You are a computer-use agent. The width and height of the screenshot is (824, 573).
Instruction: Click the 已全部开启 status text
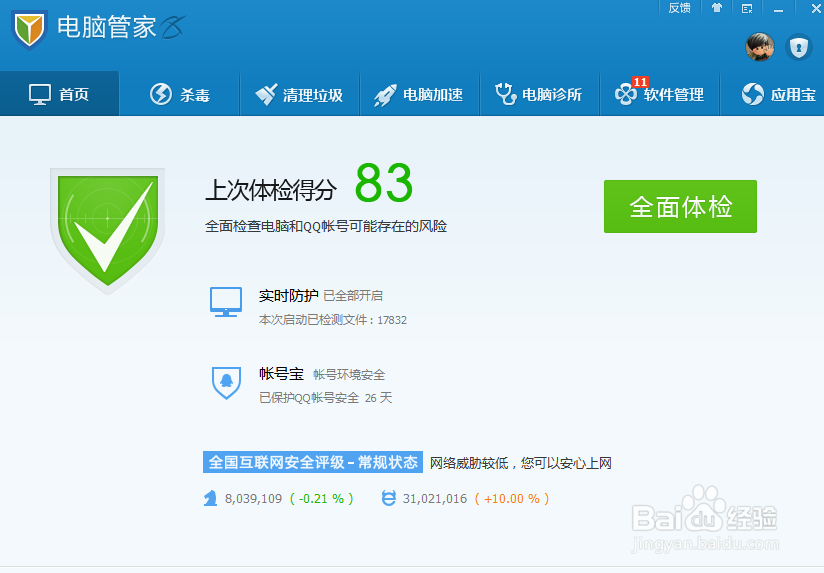pyautogui.click(x=353, y=296)
